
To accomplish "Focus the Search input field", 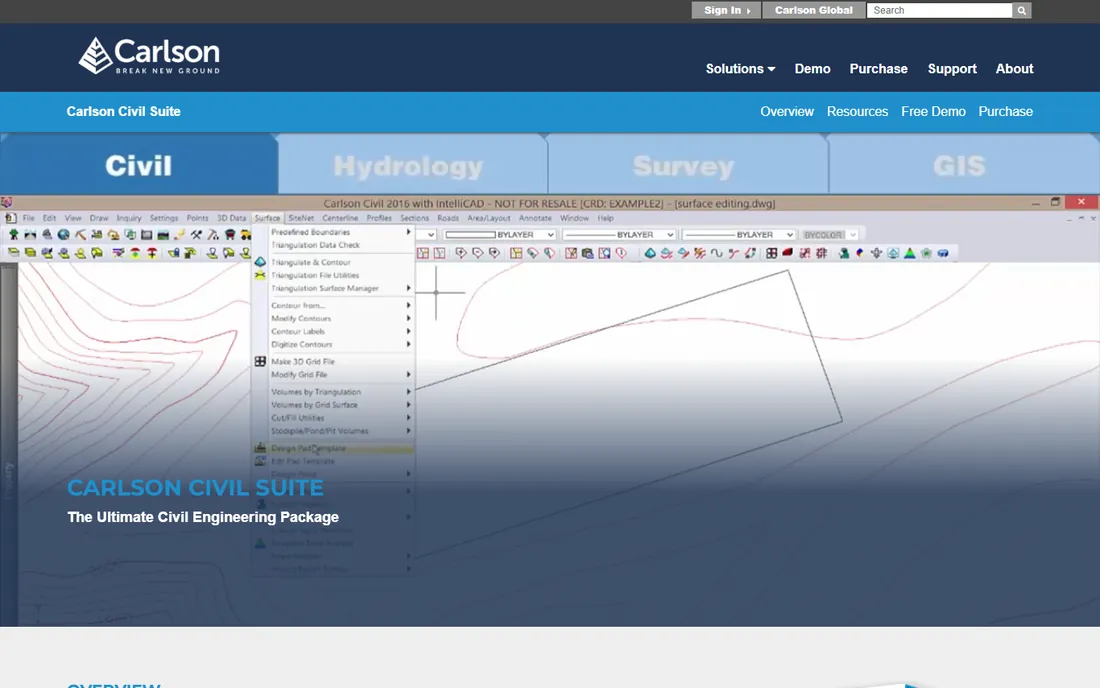I will 939,11.
